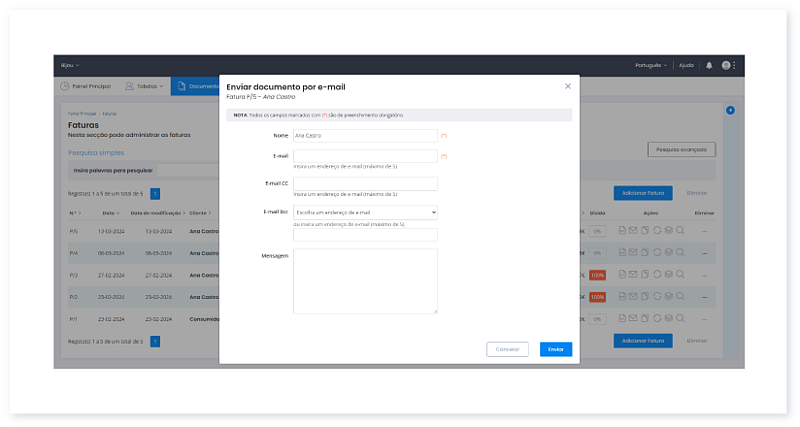Click the Cancelar button
The width and height of the screenshot is (800, 427).
(x=507, y=349)
